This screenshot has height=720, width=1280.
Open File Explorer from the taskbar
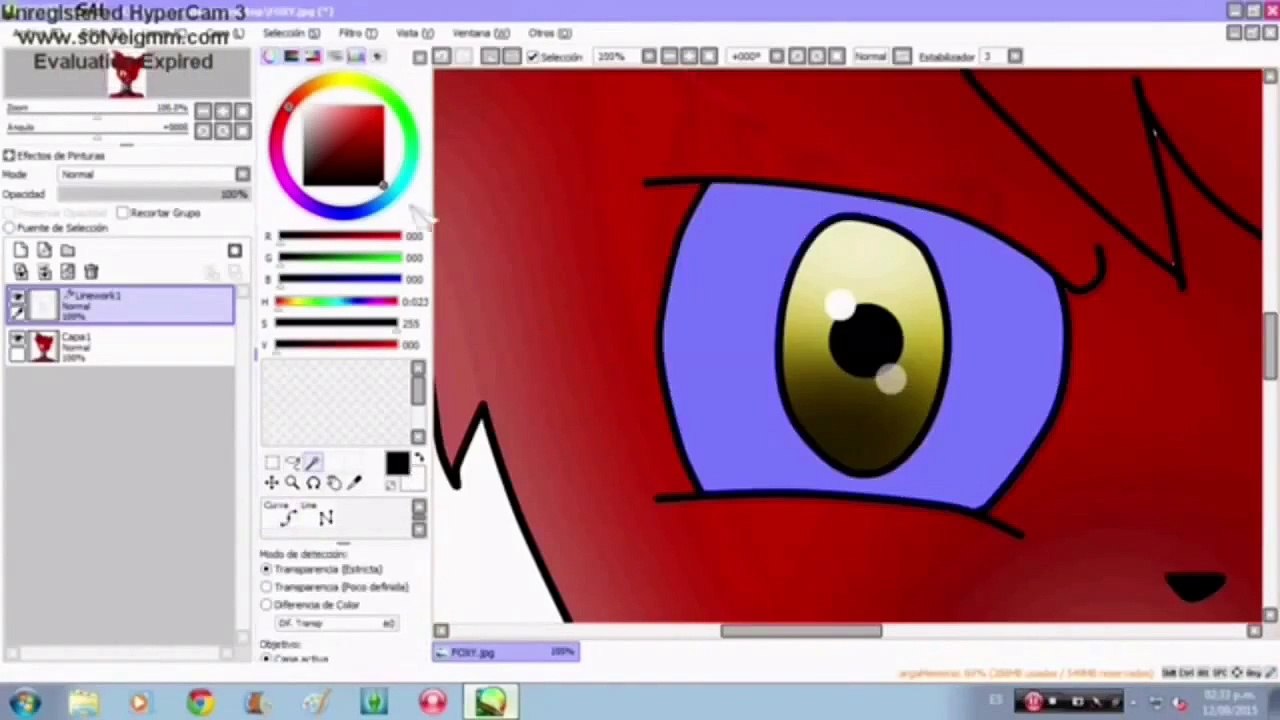click(84, 702)
